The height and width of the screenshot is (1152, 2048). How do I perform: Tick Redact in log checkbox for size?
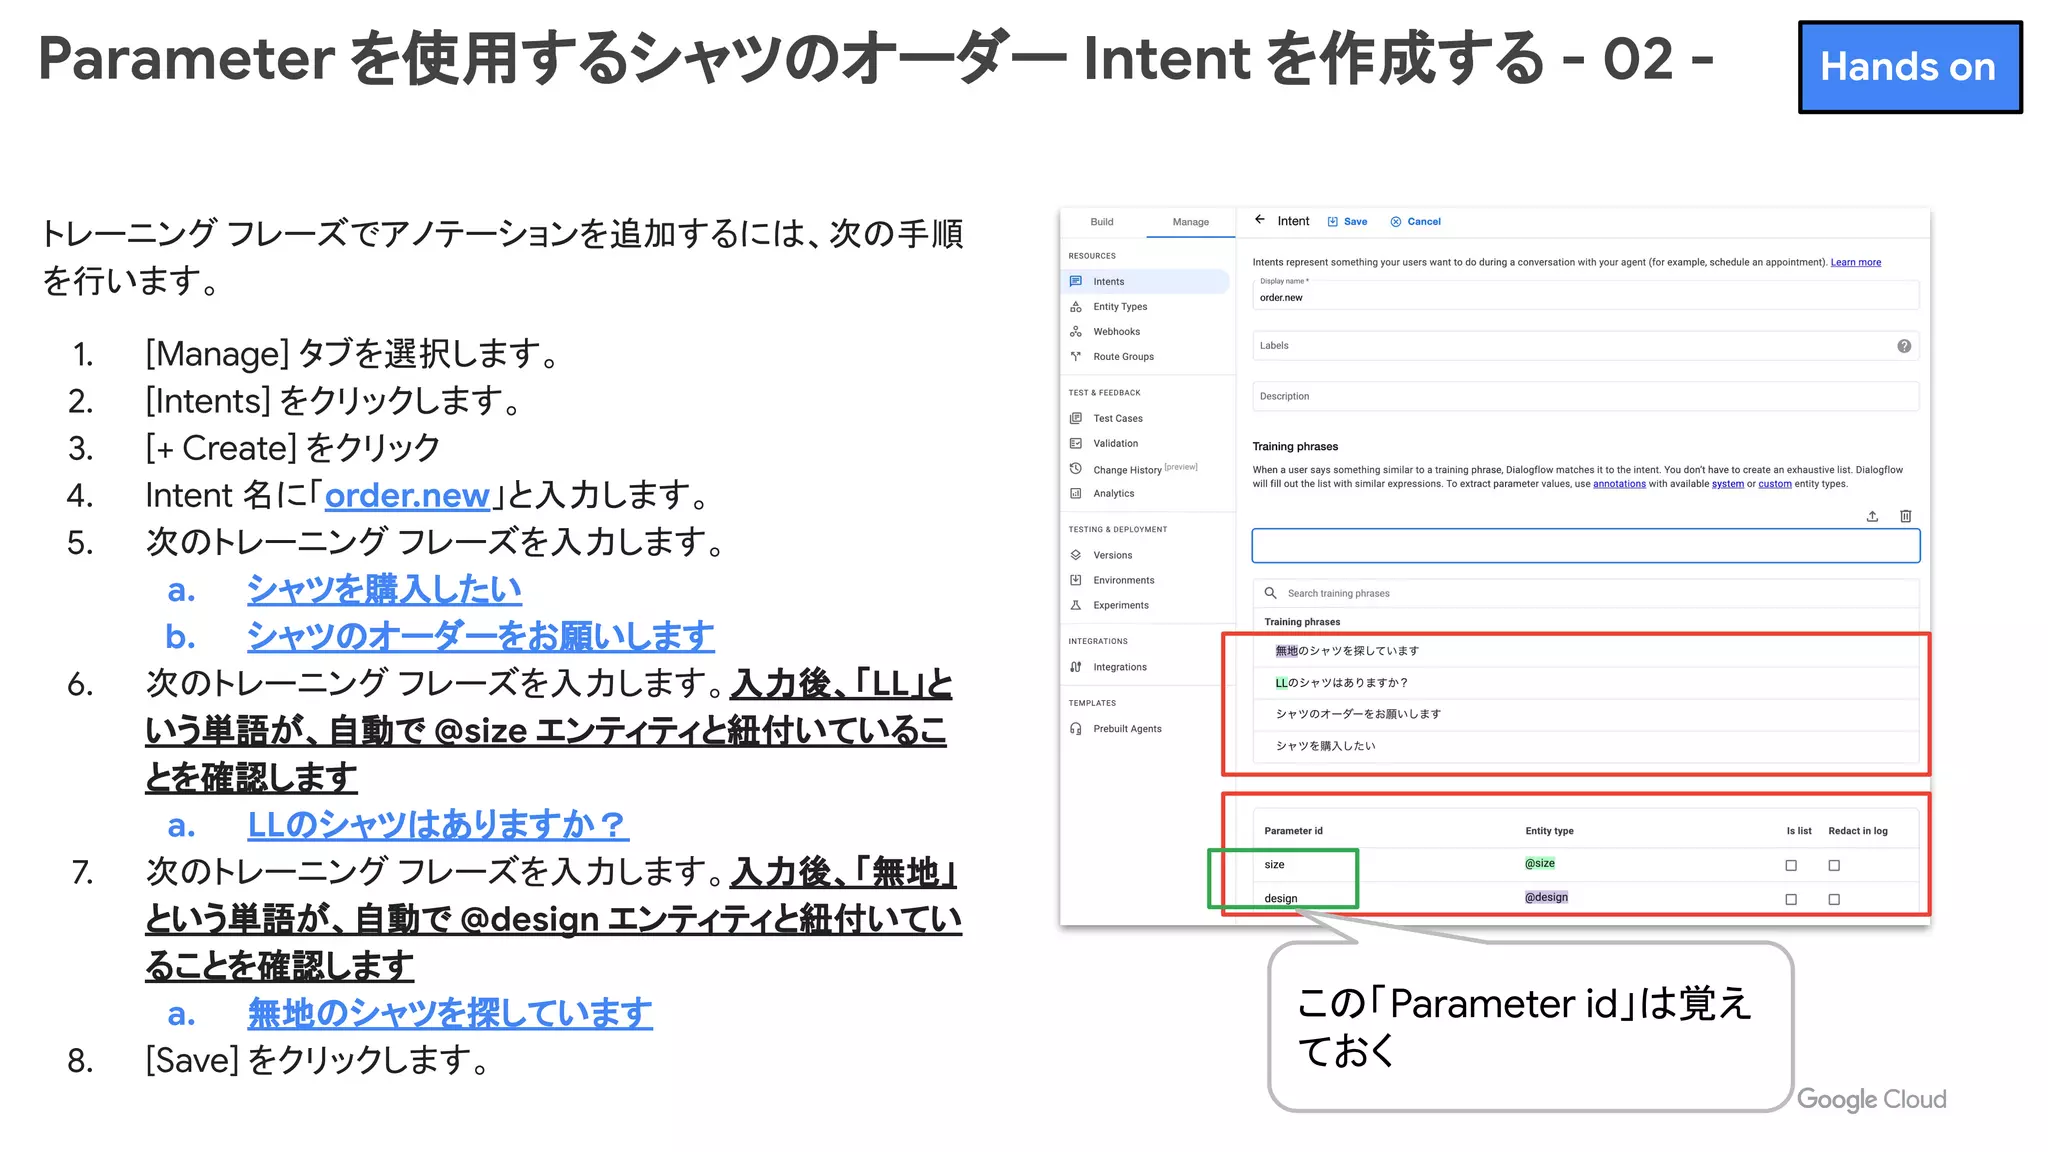(x=1834, y=865)
